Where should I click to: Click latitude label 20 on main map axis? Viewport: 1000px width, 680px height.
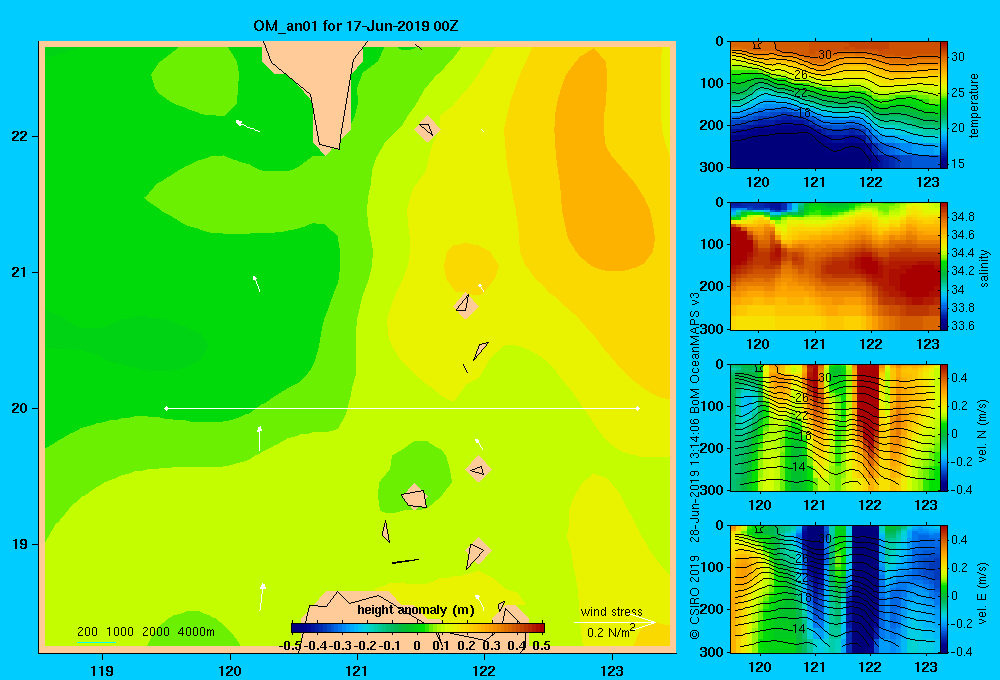20,408
